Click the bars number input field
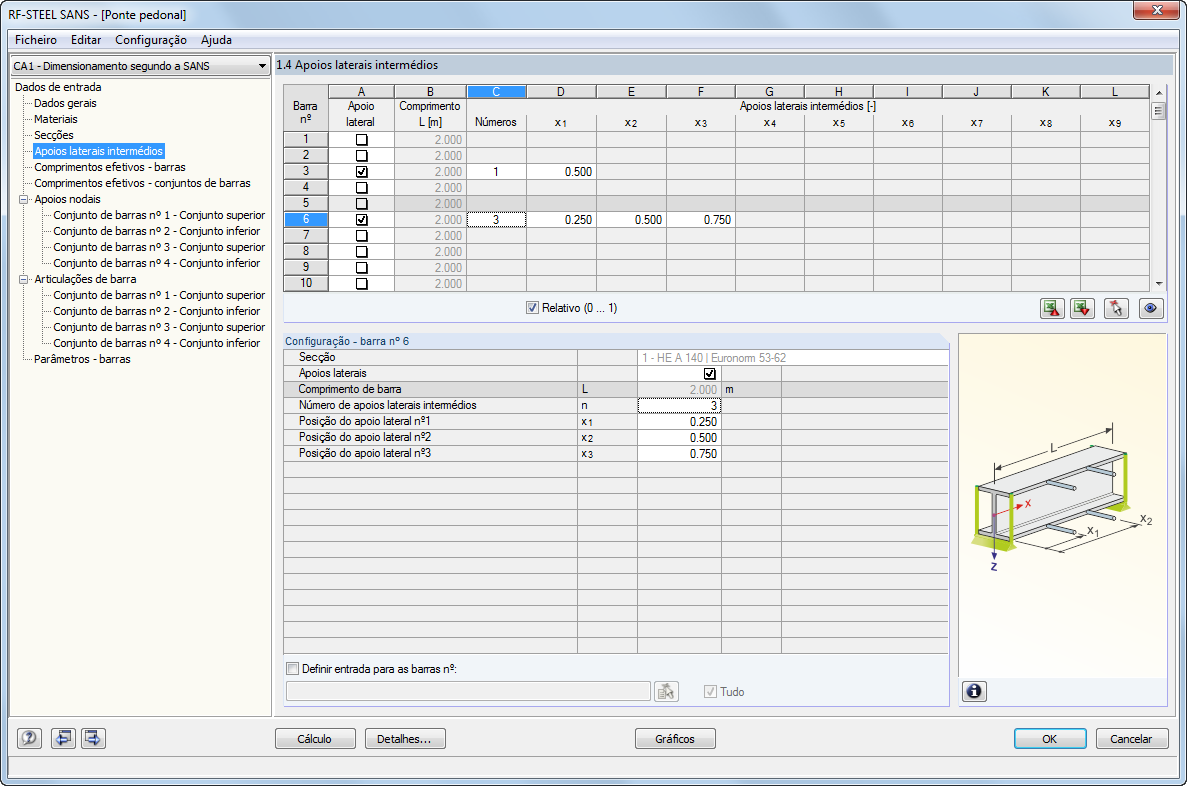 pos(468,691)
